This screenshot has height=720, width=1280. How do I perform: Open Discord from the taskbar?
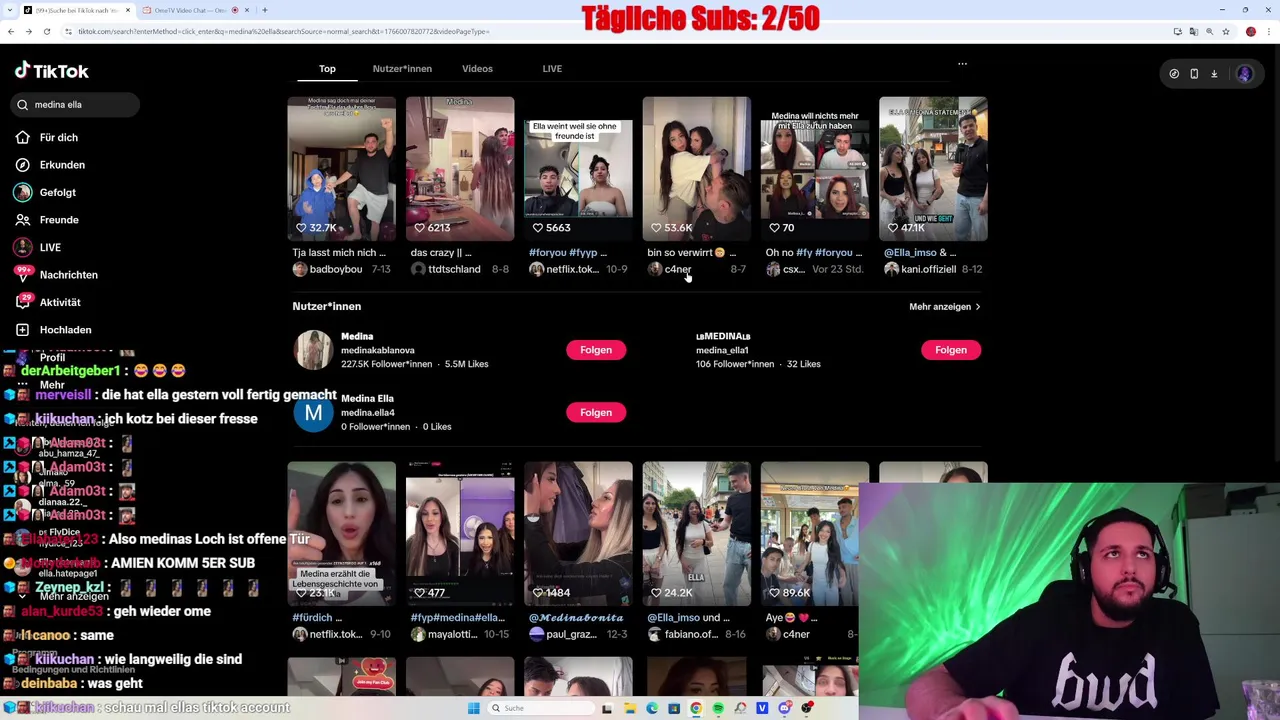(x=785, y=708)
